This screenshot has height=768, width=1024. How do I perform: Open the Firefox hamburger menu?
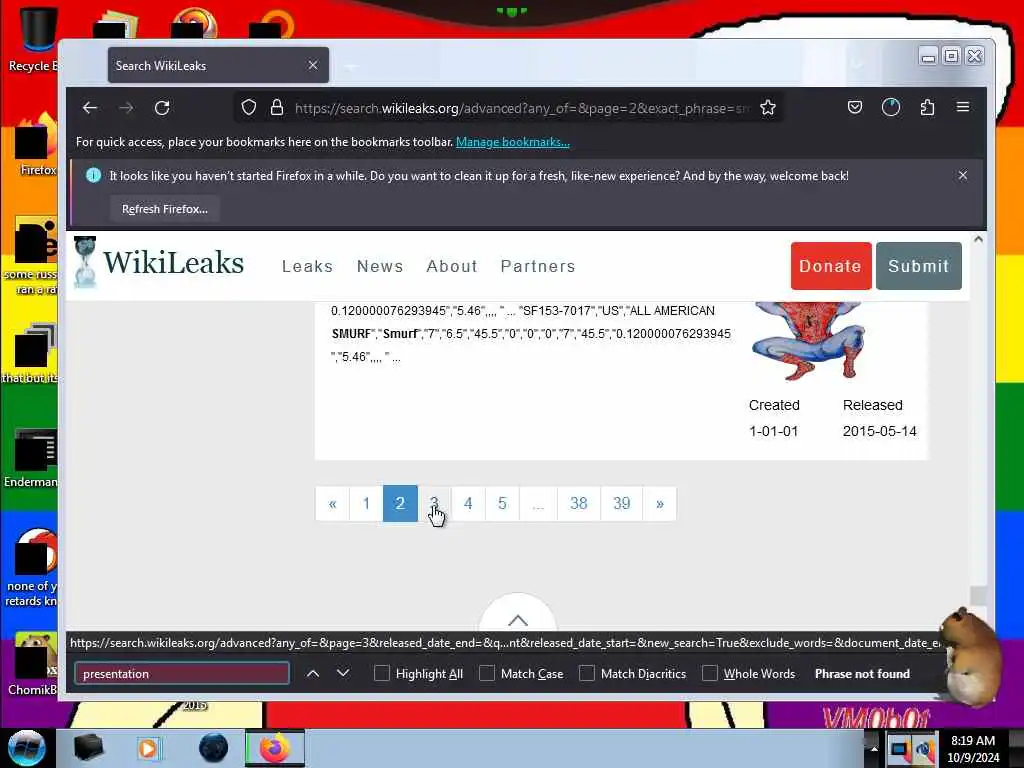[x=963, y=107]
